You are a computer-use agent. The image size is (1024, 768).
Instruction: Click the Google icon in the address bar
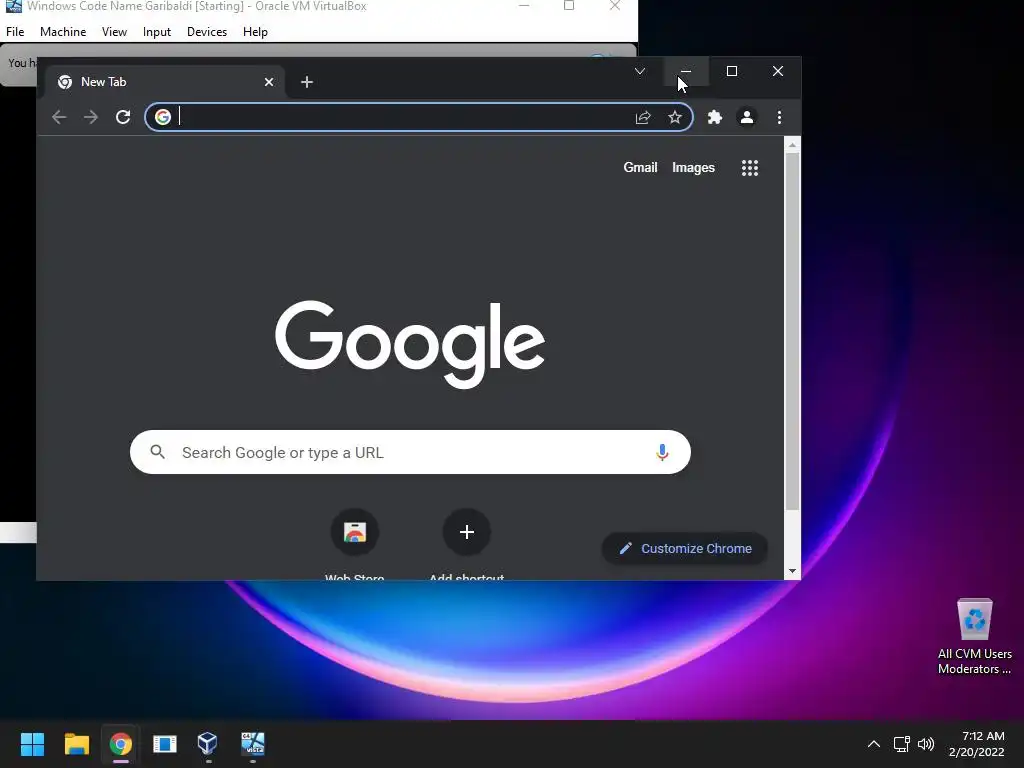click(x=163, y=117)
